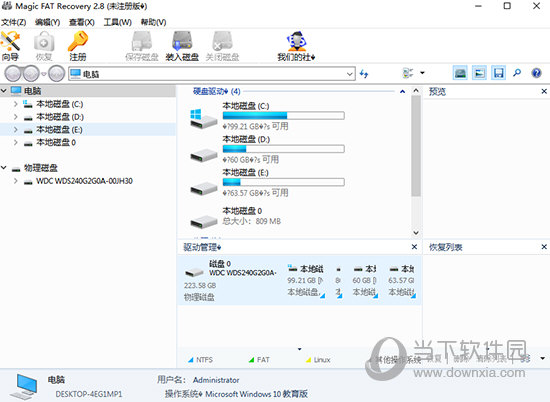Click the 本地磁盘 (D:) usage bar

pyautogui.click(x=283, y=149)
